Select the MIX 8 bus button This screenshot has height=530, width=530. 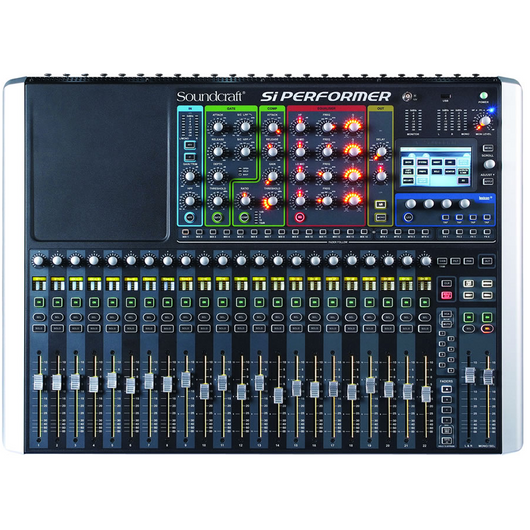point(282,232)
